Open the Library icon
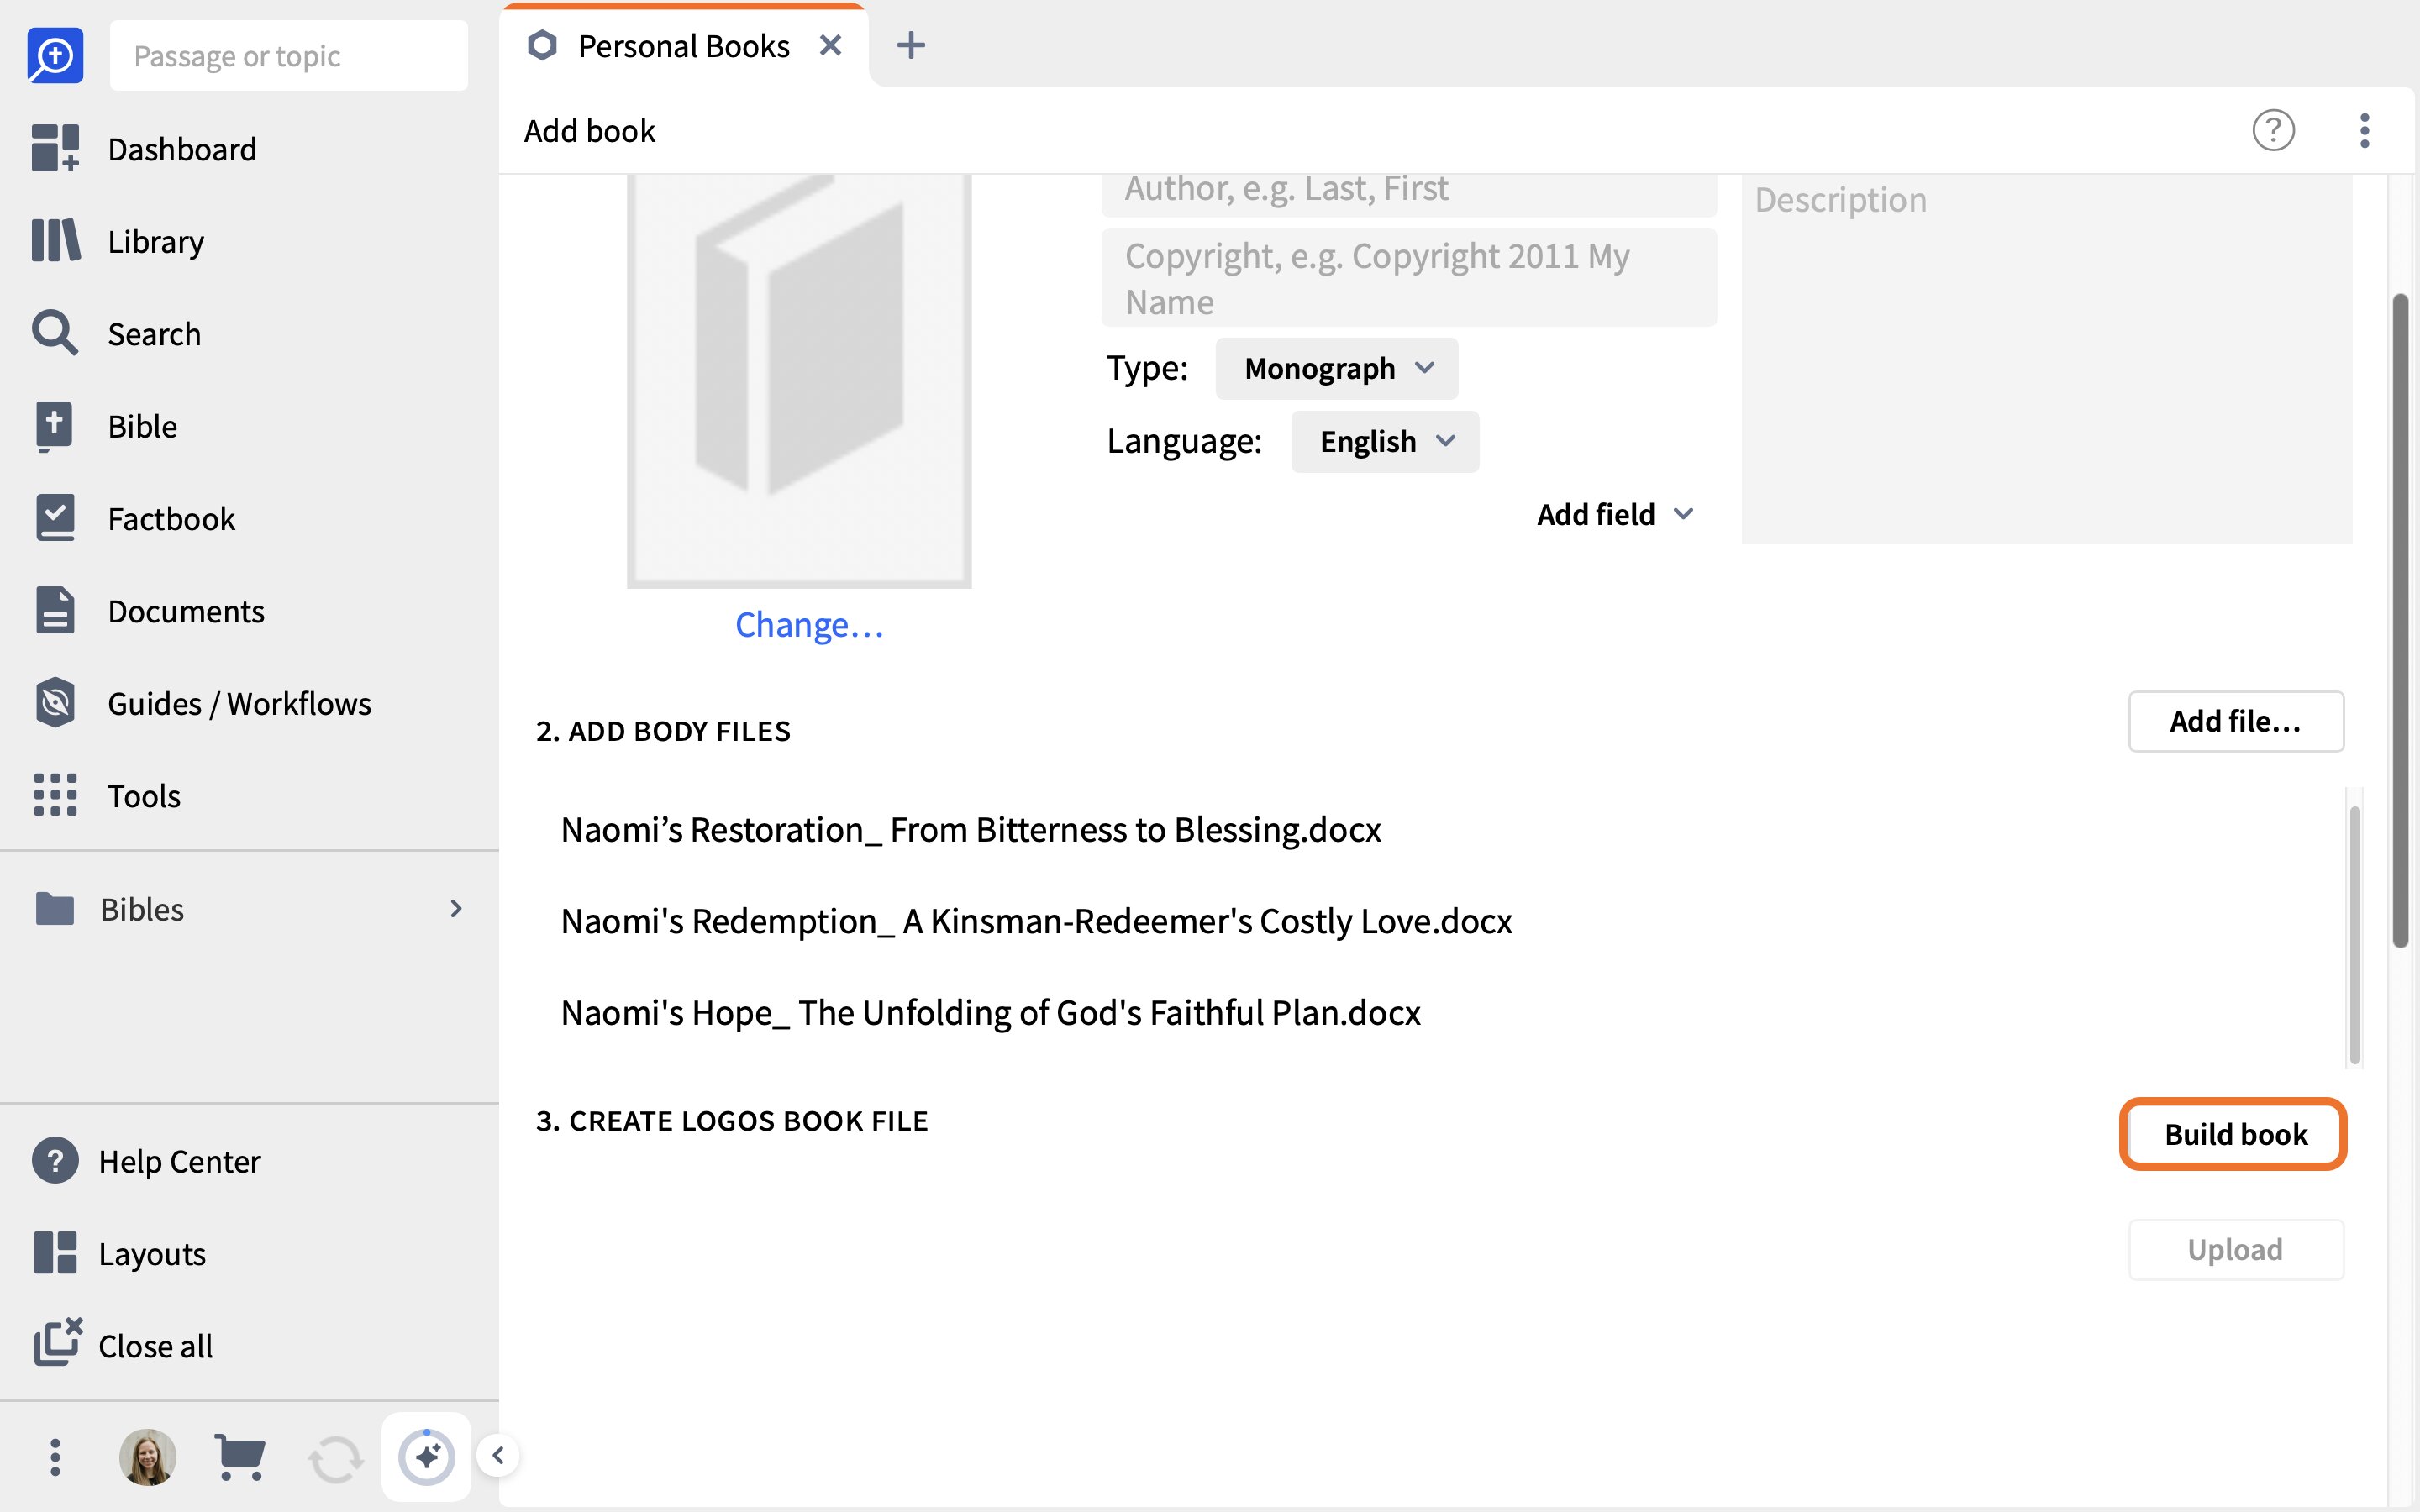 (55, 241)
